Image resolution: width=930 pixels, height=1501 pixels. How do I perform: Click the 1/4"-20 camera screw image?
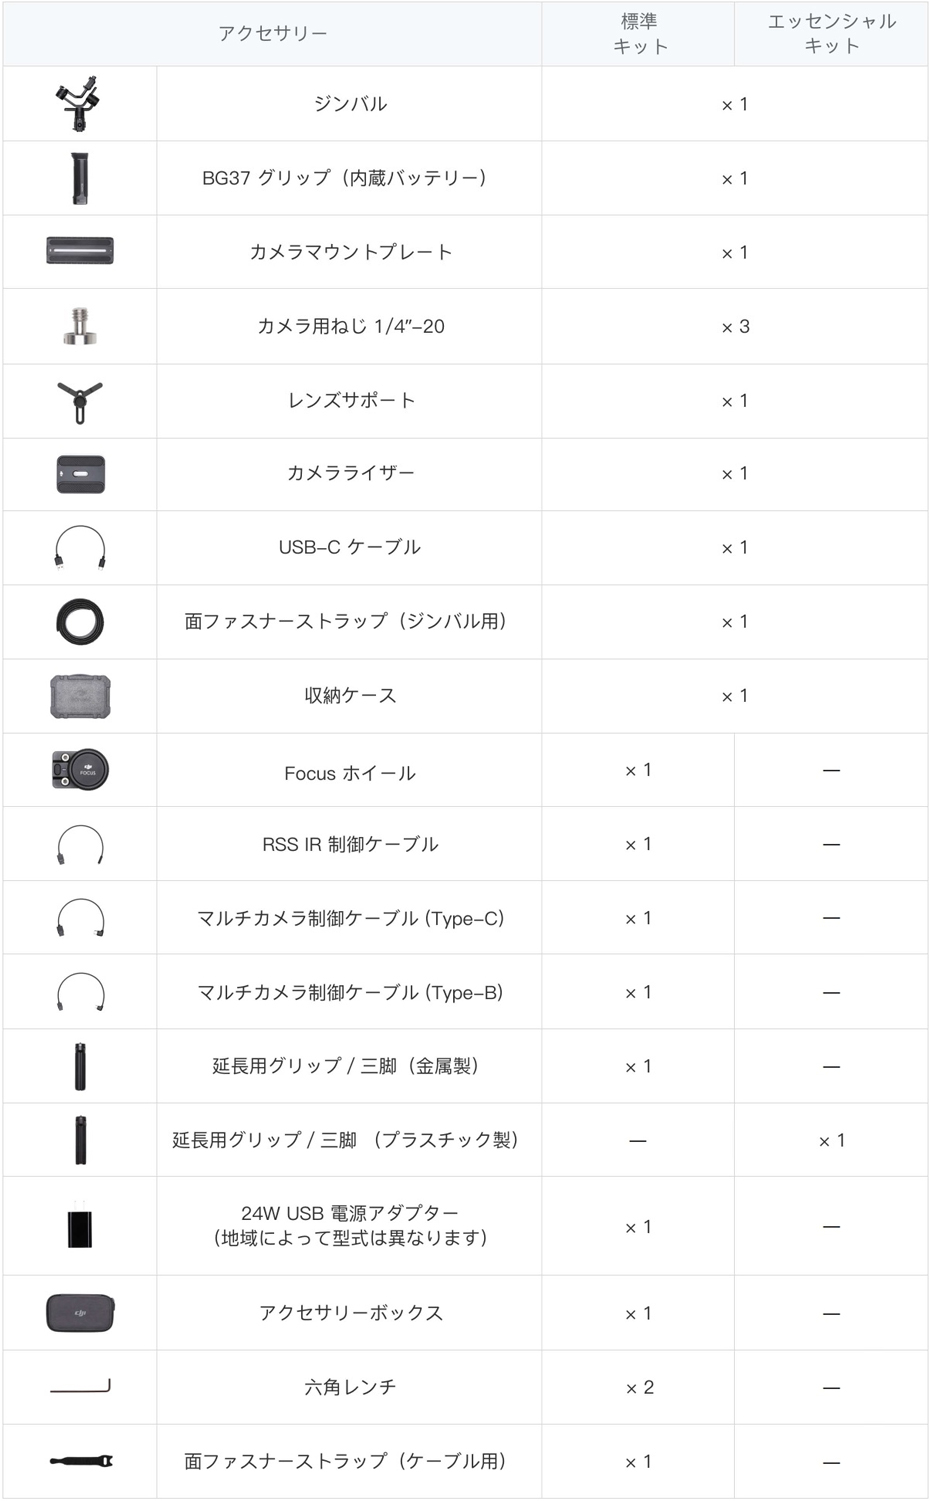coord(80,326)
